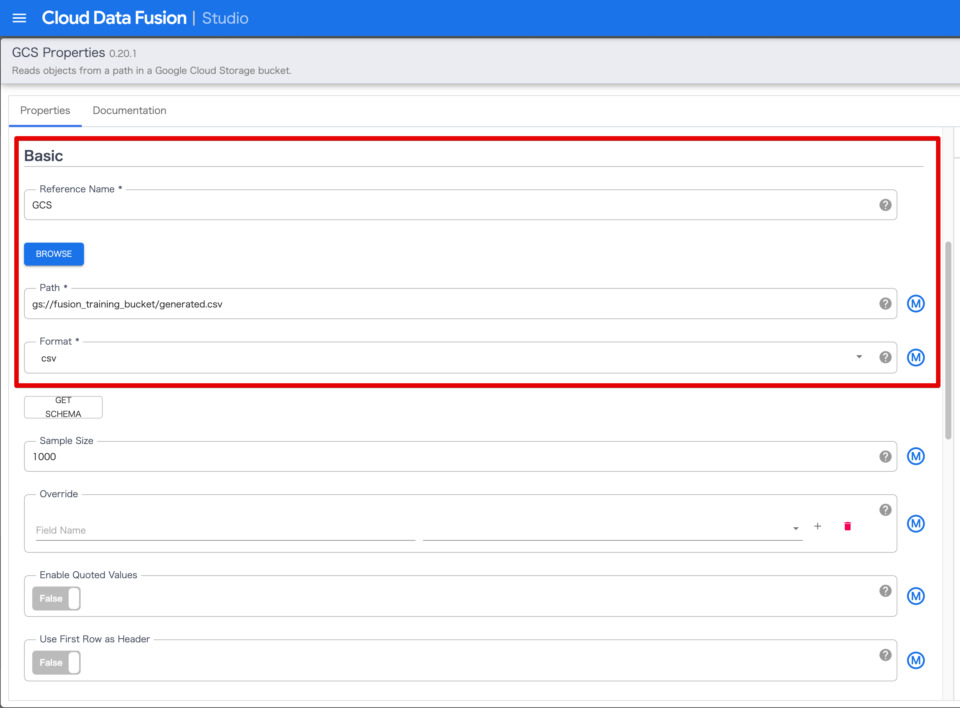Click the BROWSE button
Image resolution: width=960 pixels, height=708 pixels.
click(53, 253)
